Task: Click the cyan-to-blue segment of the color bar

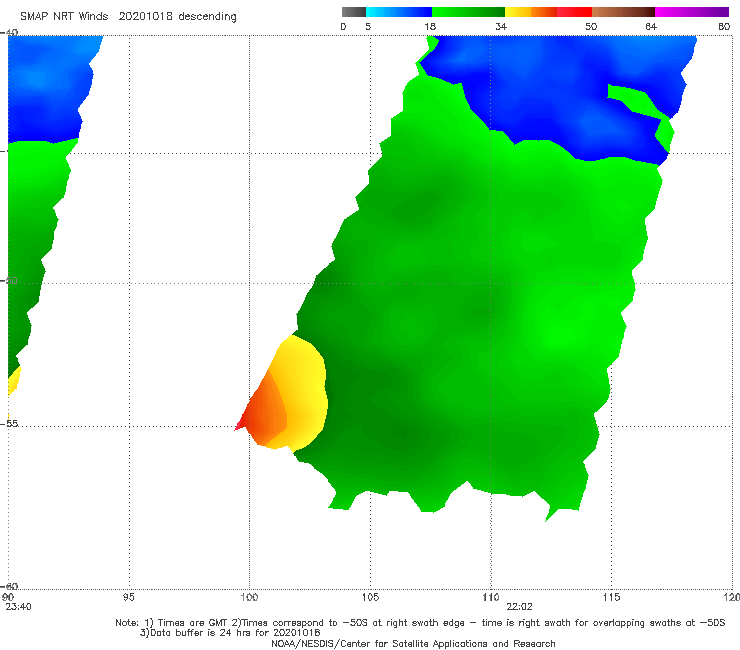Action: (399, 12)
